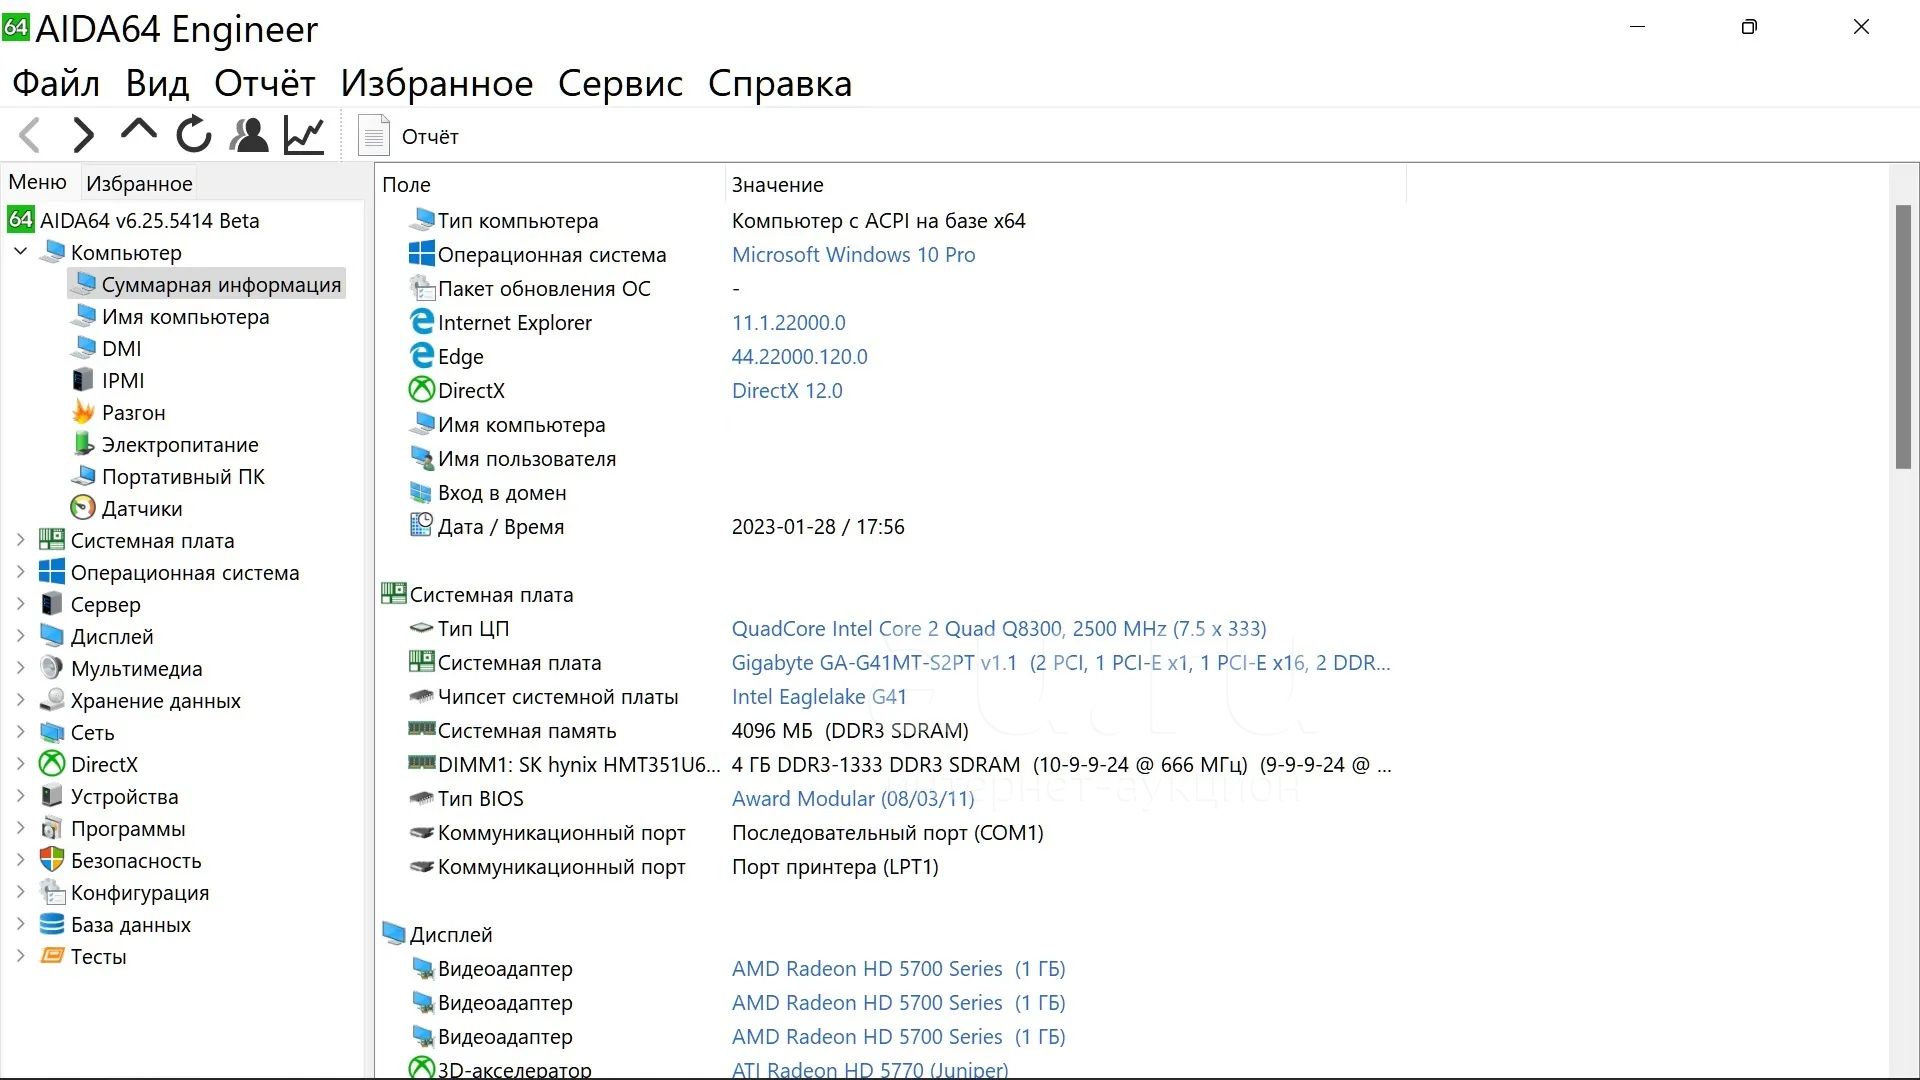The width and height of the screenshot is (1920, 1080).
Task: Open the Вид menu
Action: [157, 83]
